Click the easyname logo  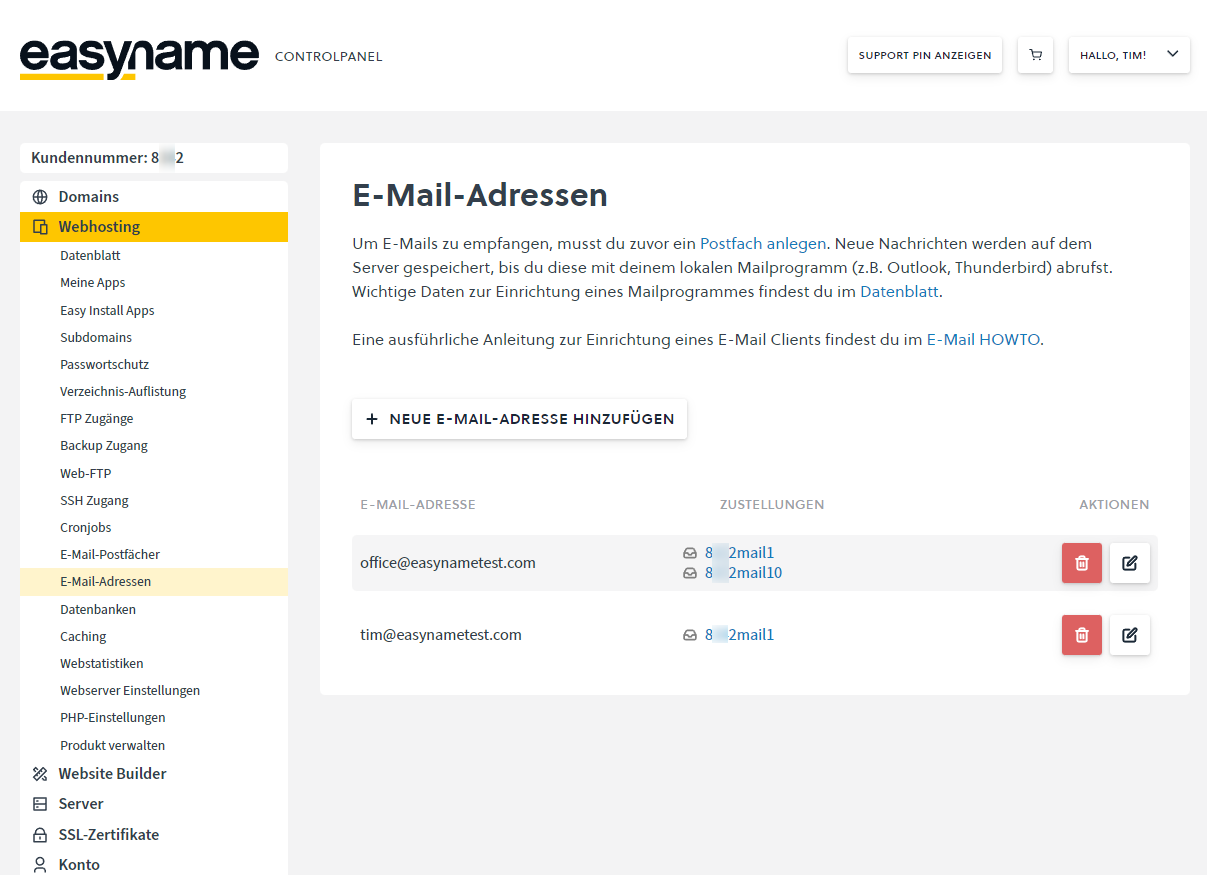pos(139,56)
